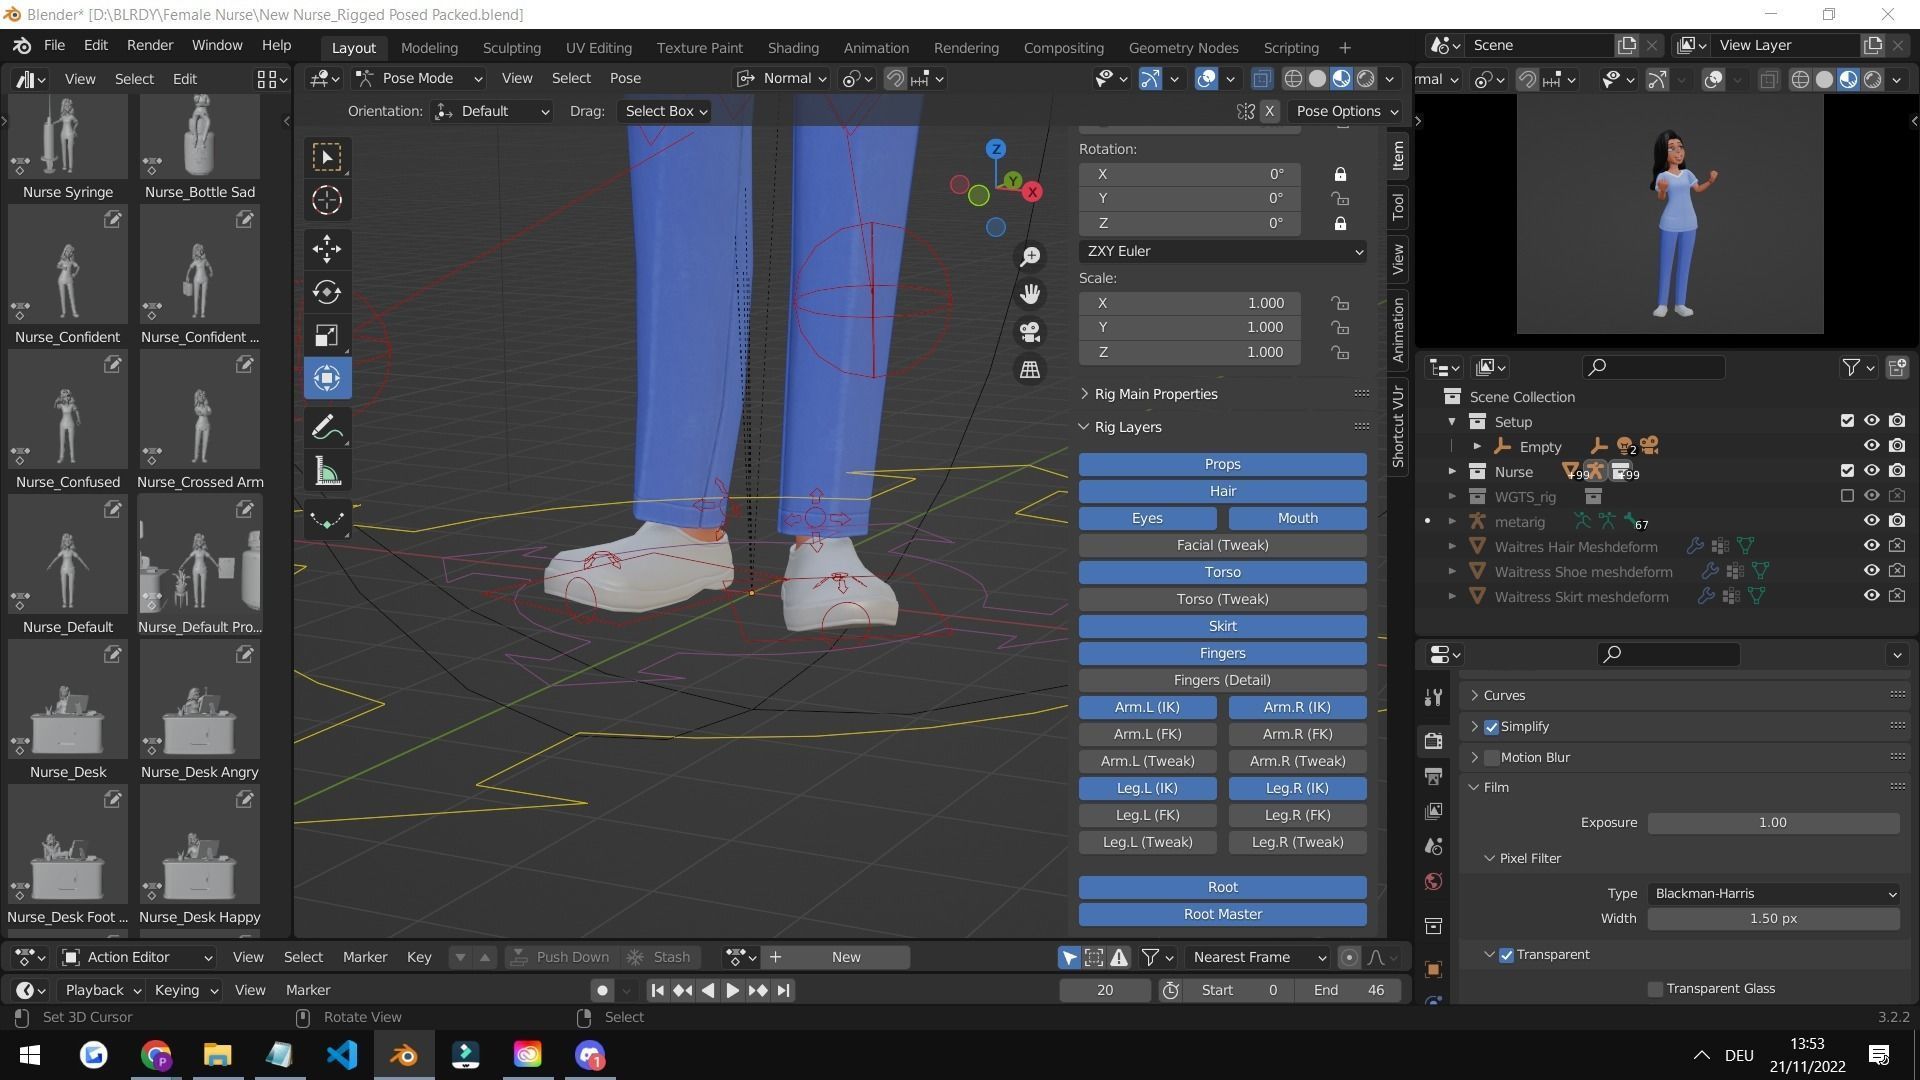Play animation forward
1920x1080 pixels.
coord(732,990)
